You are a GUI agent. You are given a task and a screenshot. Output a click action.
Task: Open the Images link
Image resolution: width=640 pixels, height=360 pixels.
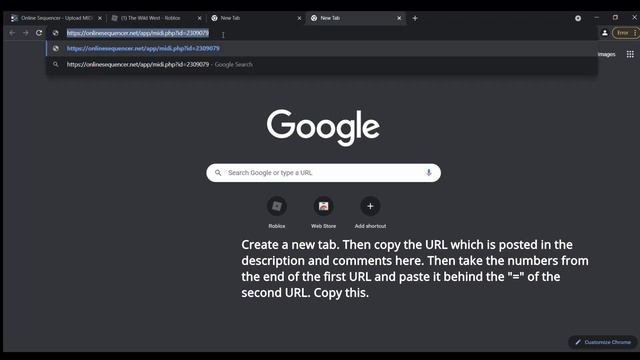click(607, 54)
